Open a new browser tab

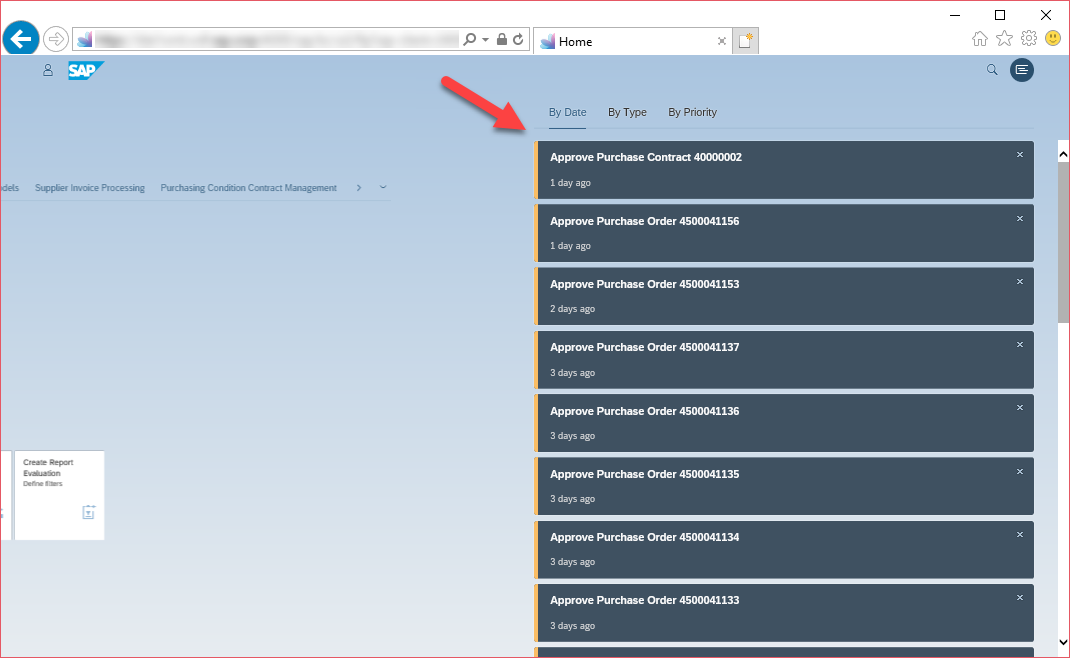[x=745, y=40]
